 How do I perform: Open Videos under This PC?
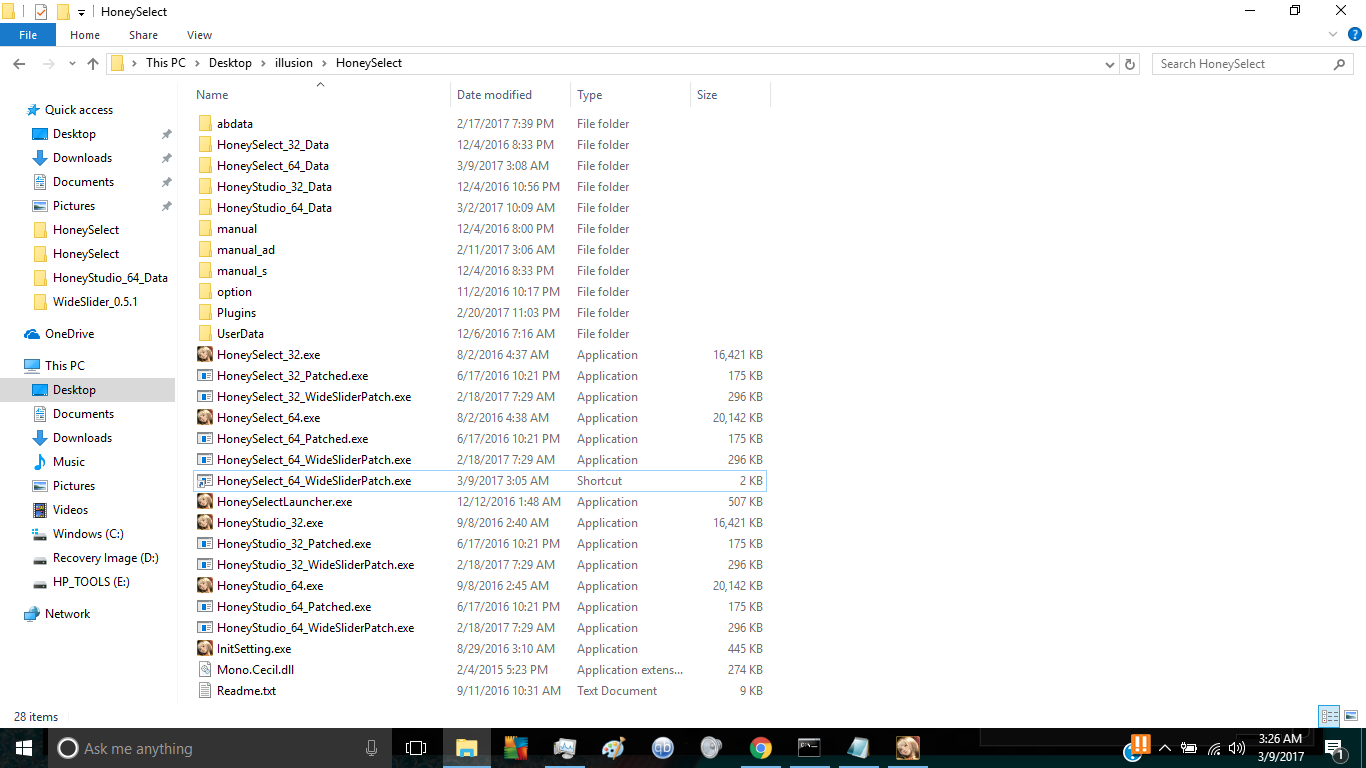click(x=71, y=510)
